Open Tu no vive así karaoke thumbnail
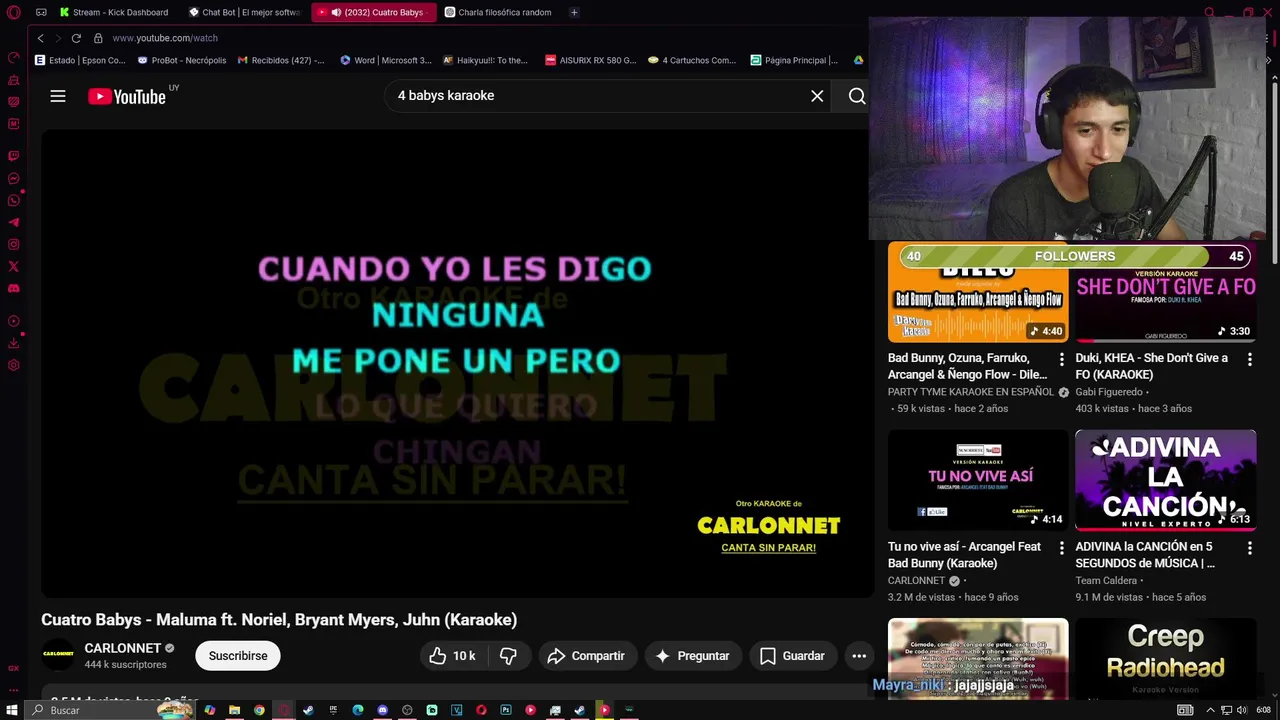1280x720 pixels. coord(978,480)
